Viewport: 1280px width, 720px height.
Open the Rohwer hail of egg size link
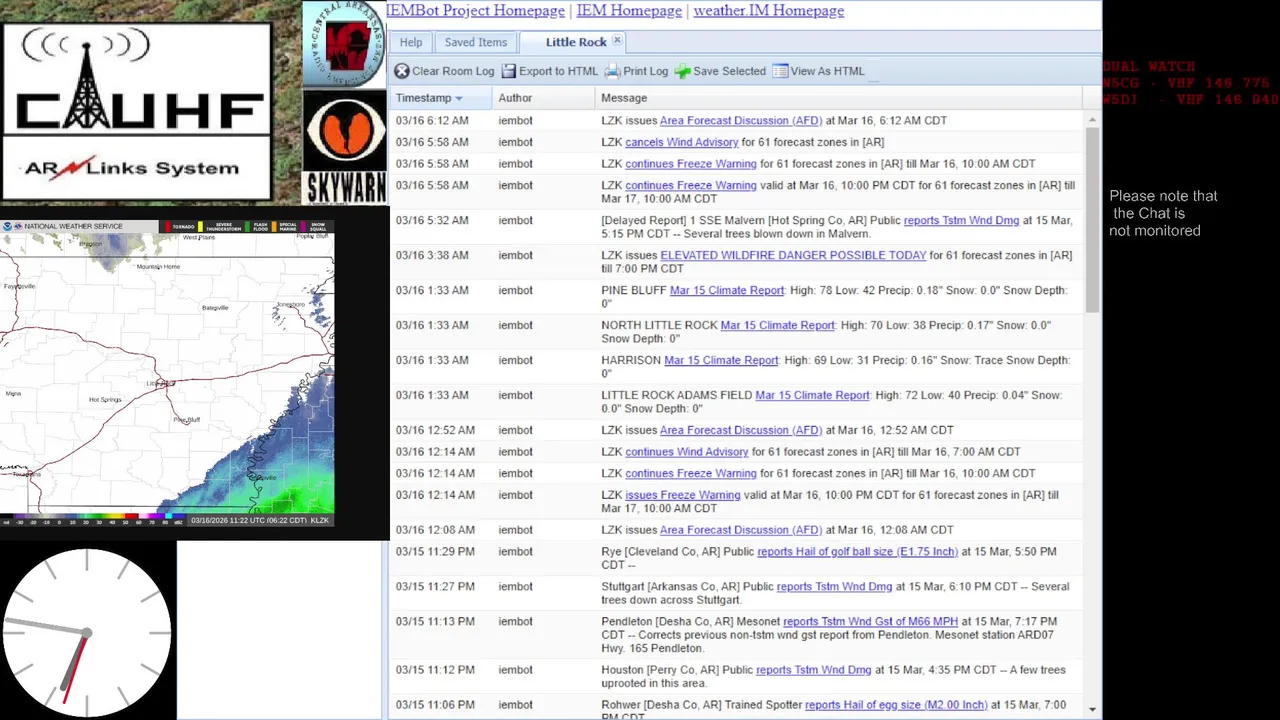[x=896, y=705]
